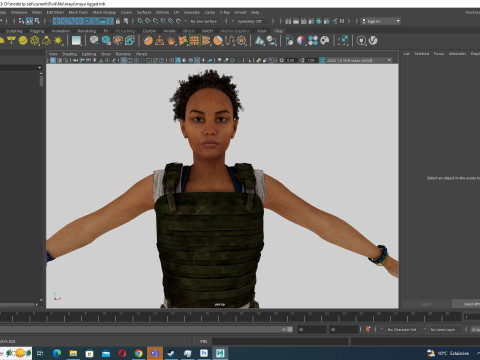Click the V-Ray circle logo shelf icon
Screen dimensions: 480x360
[x=373, y=41]
